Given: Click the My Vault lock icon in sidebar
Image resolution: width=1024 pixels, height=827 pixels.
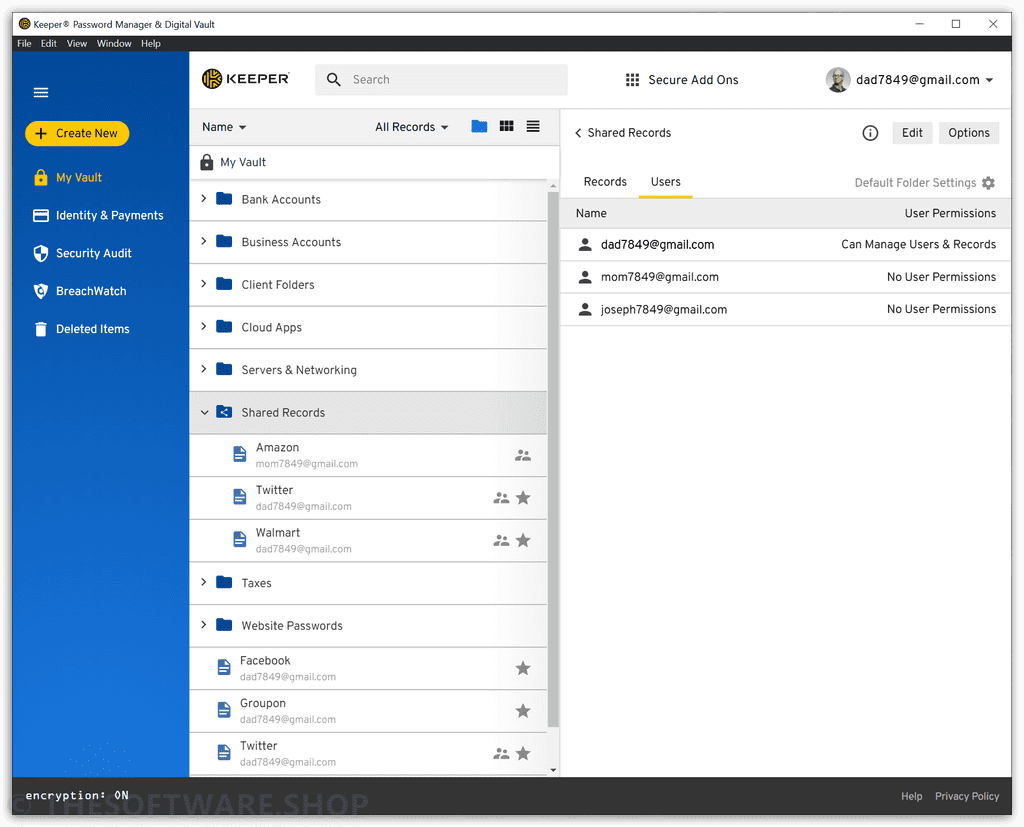Looking at the screenshot, I should [40, 178].
